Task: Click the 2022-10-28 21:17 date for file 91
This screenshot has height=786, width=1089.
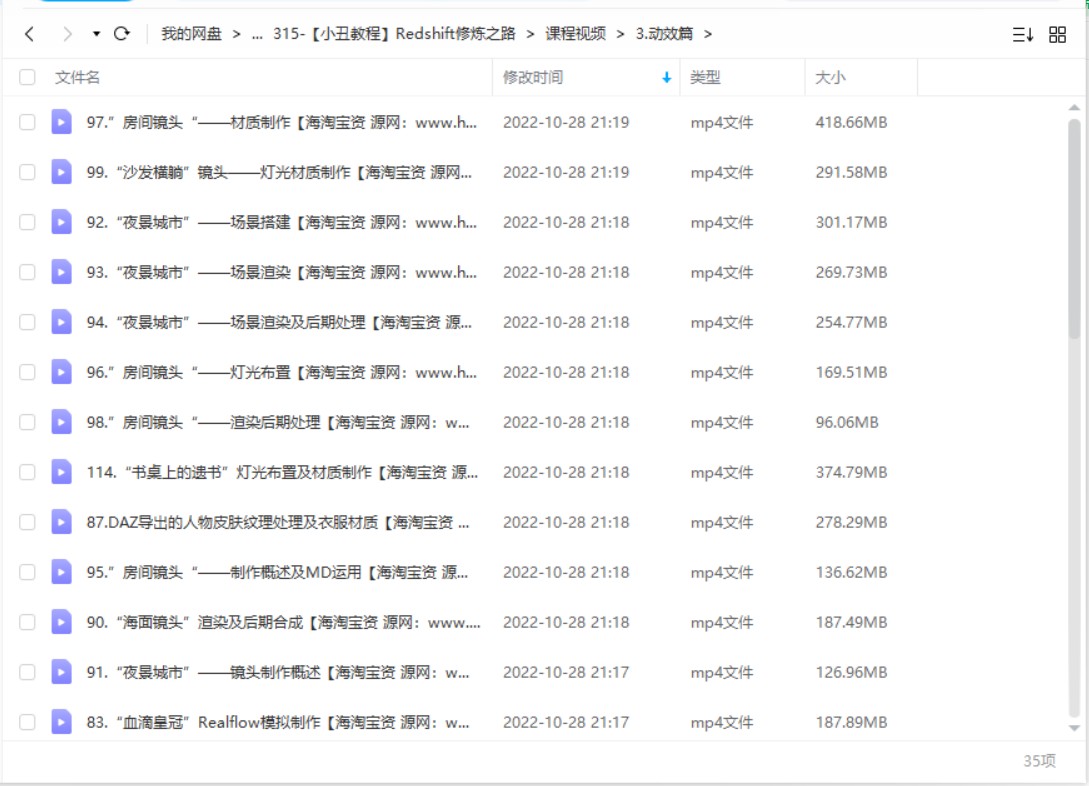Action: pos(566,672)
